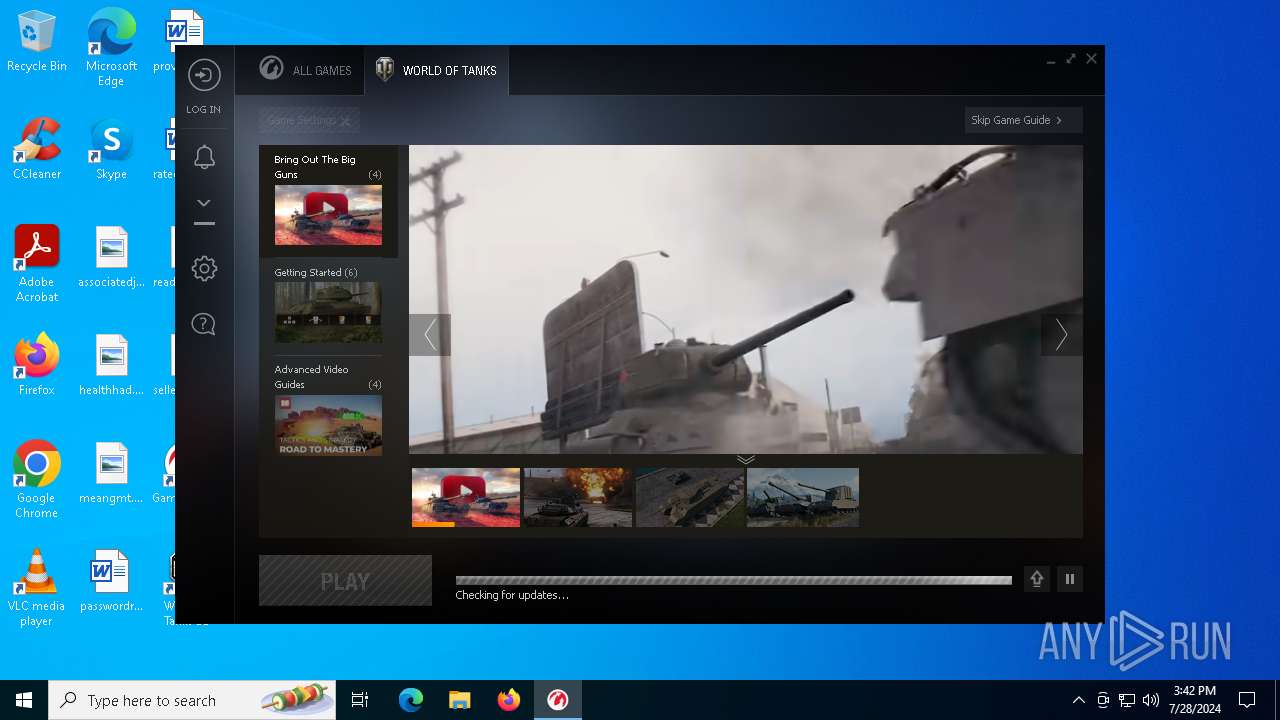
Task: Open Firefox from the taskbar
Action: click(509, 700)
